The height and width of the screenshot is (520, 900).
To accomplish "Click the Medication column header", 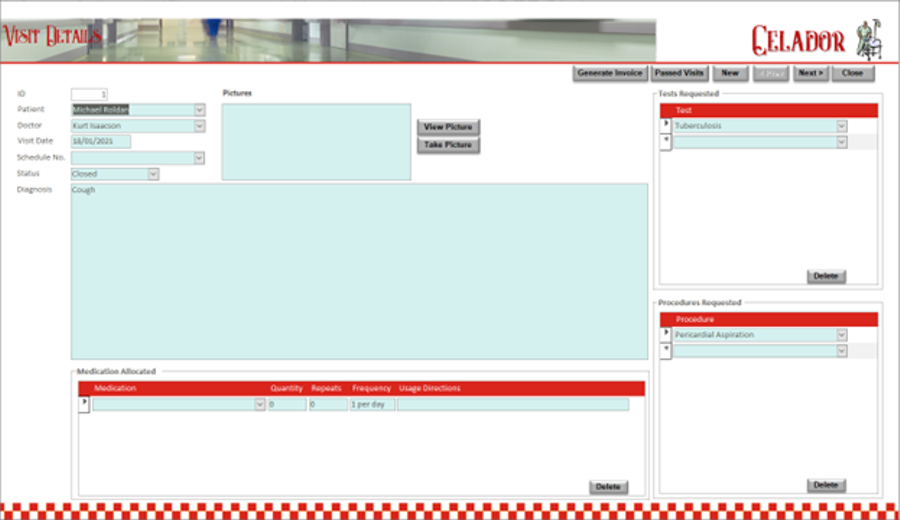I will [x=115, y=388].
